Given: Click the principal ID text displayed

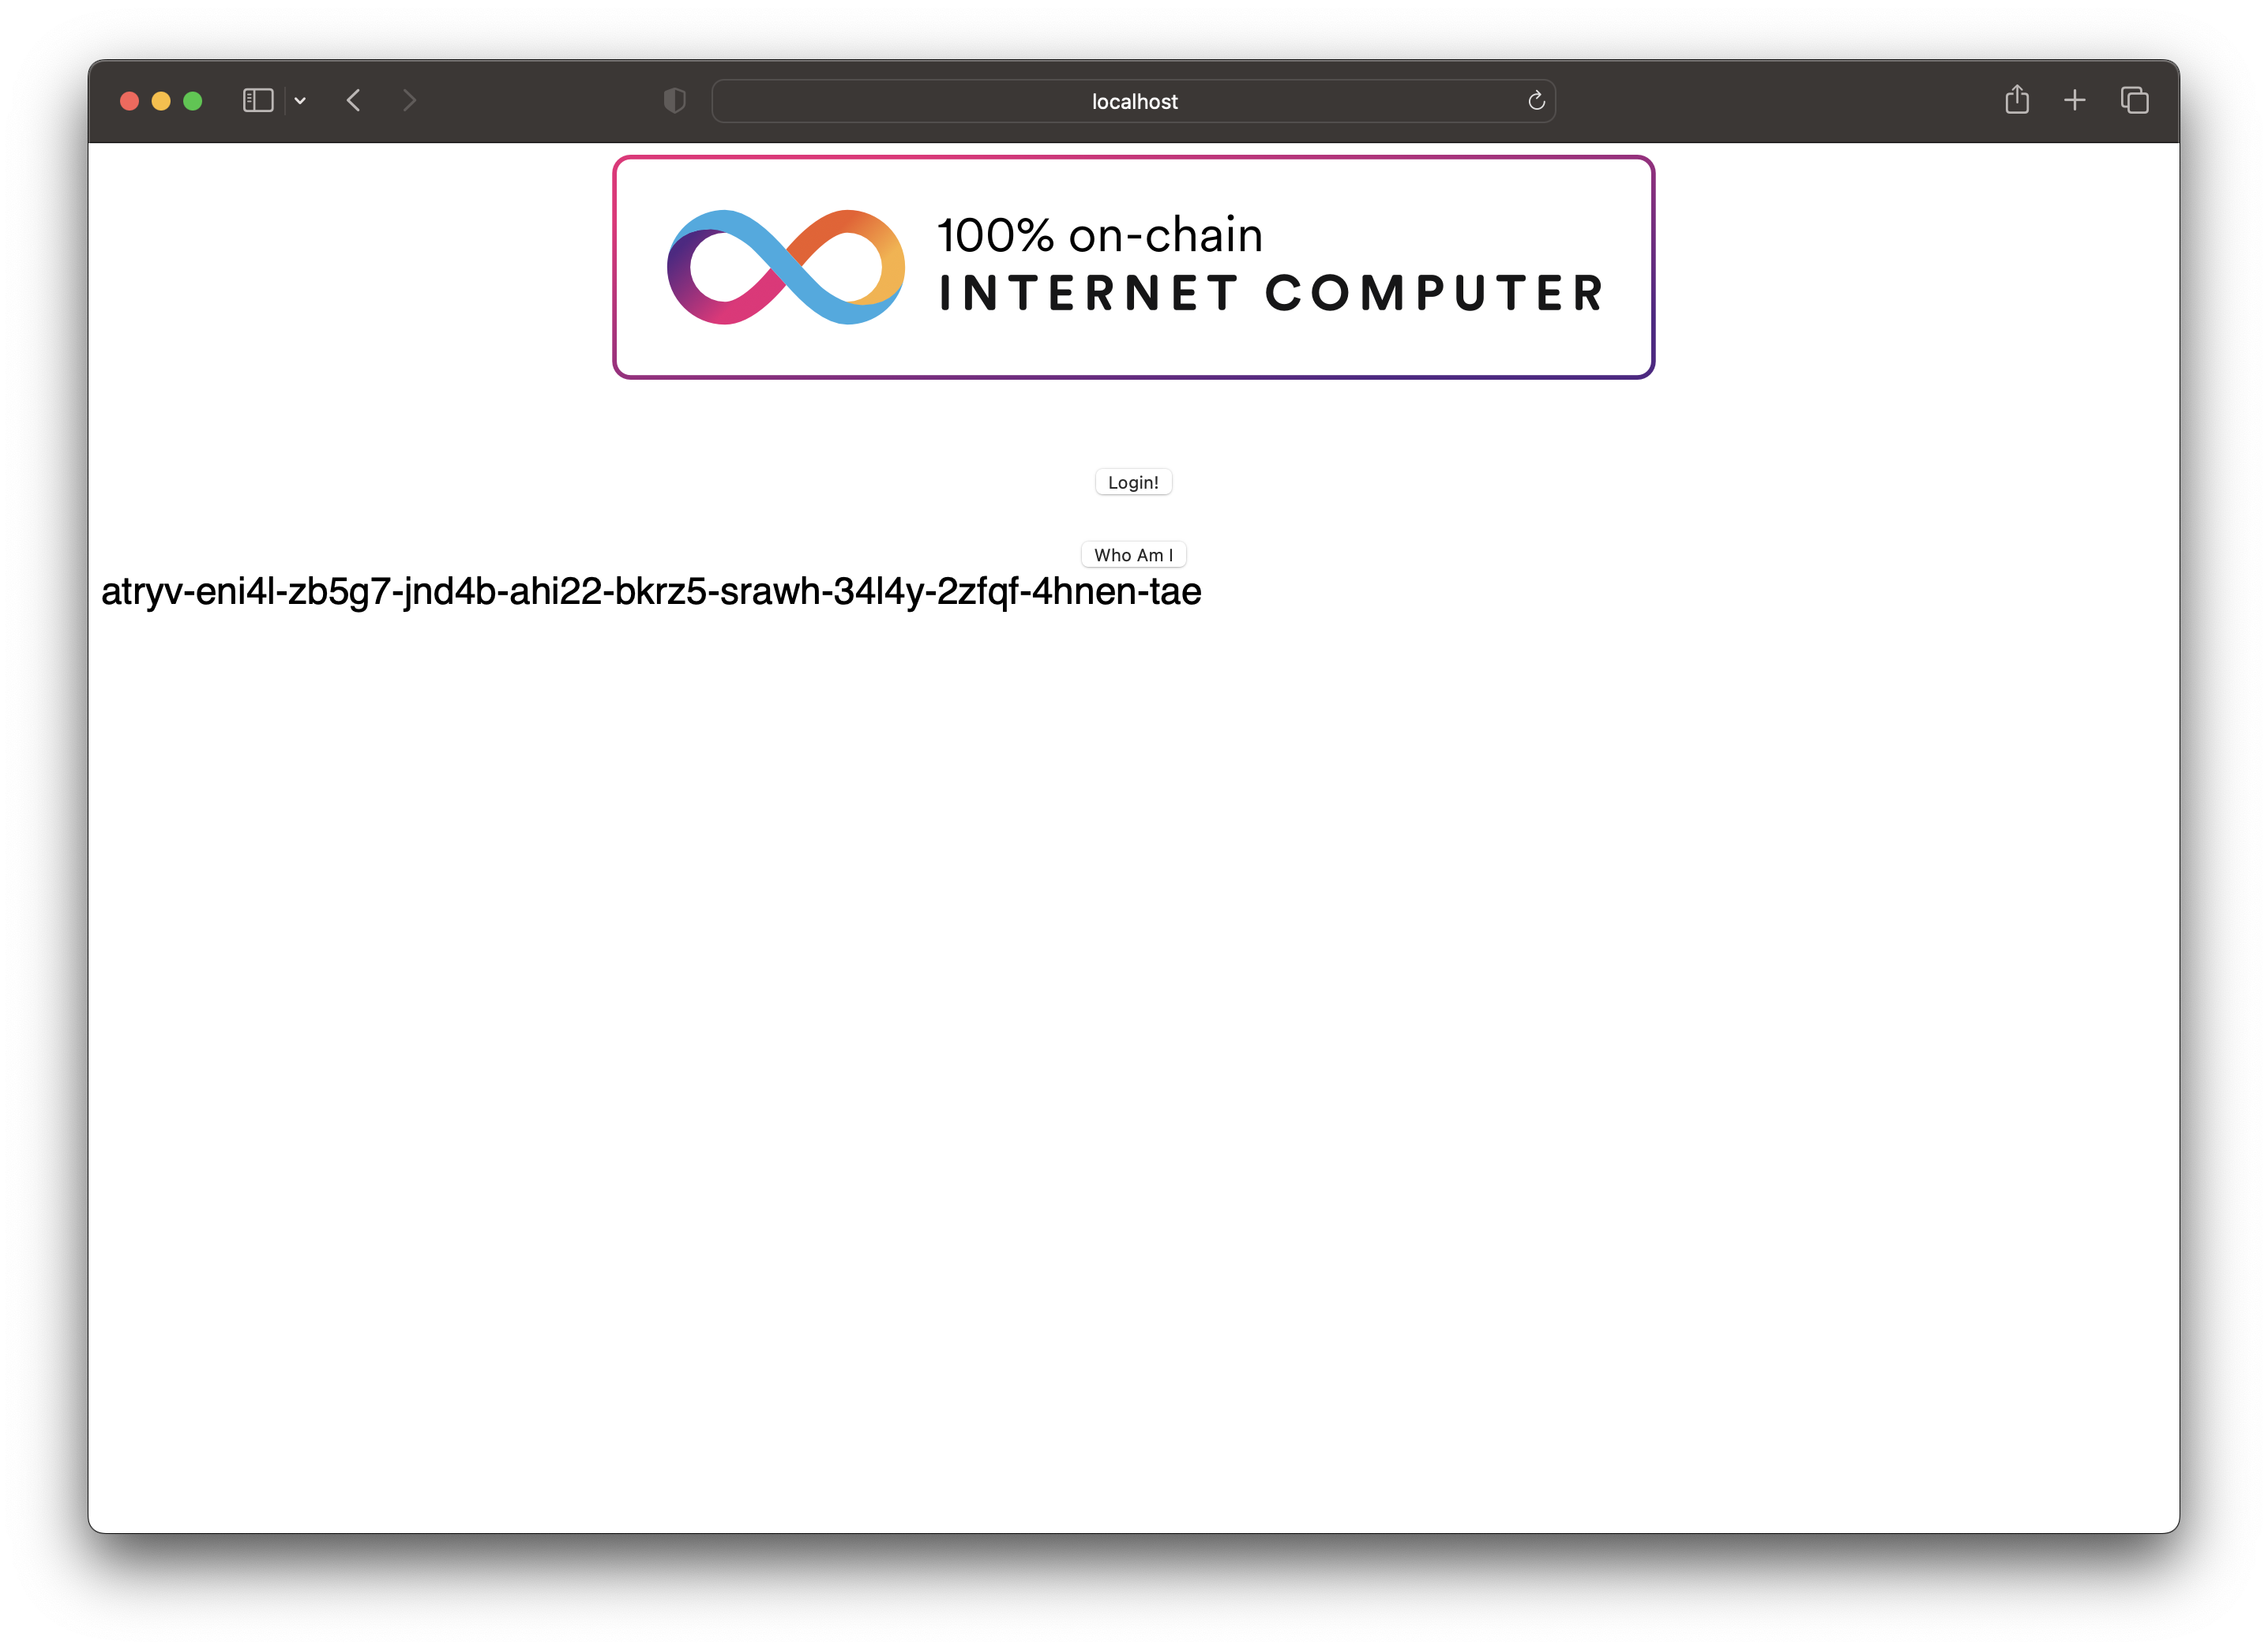Looking at the screenshot, I should [651, 590].
